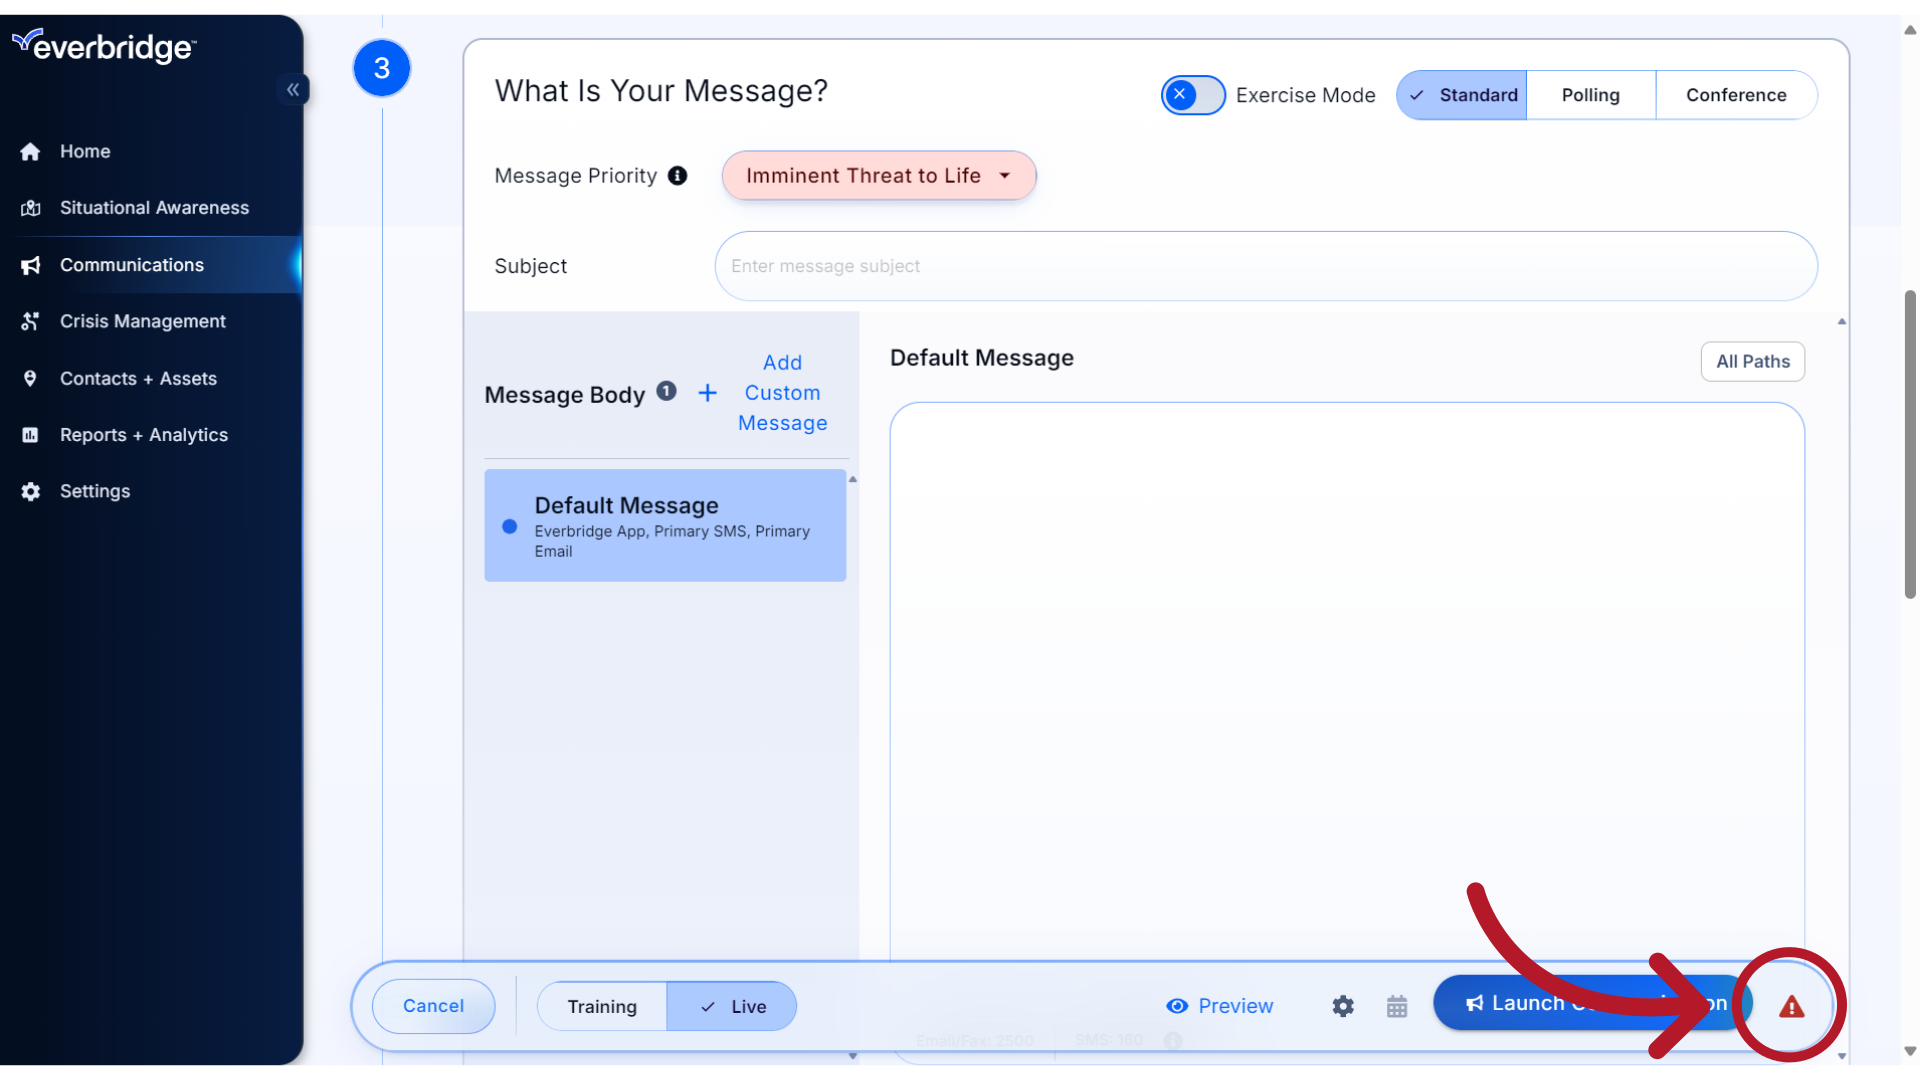Image resolution: width=1920 pixels, height=1080 pixels.
Task: Toggle the Exercise Mode switch off
Action: (1189, 94)
